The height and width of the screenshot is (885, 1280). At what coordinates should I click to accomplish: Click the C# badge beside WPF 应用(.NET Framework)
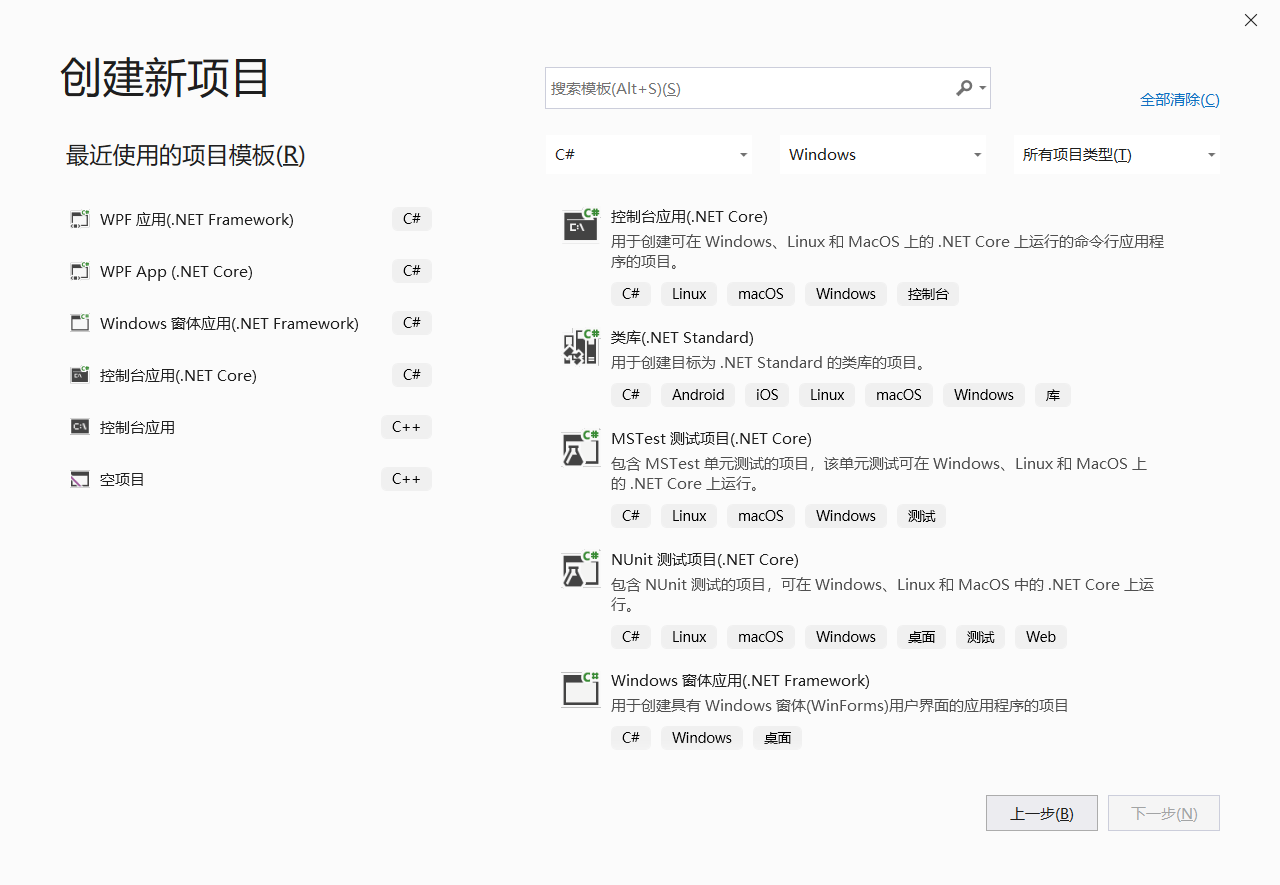pyautogui.click(x=412, y=219)
